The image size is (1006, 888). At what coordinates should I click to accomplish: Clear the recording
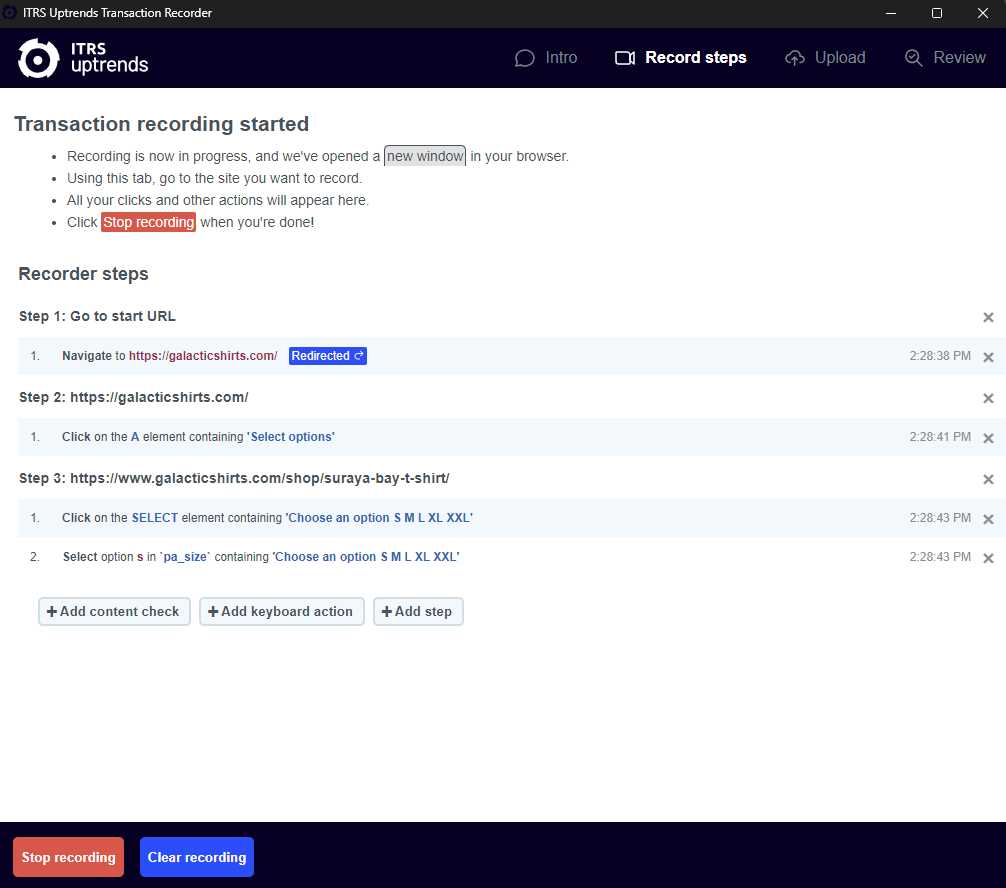(197, 857)
